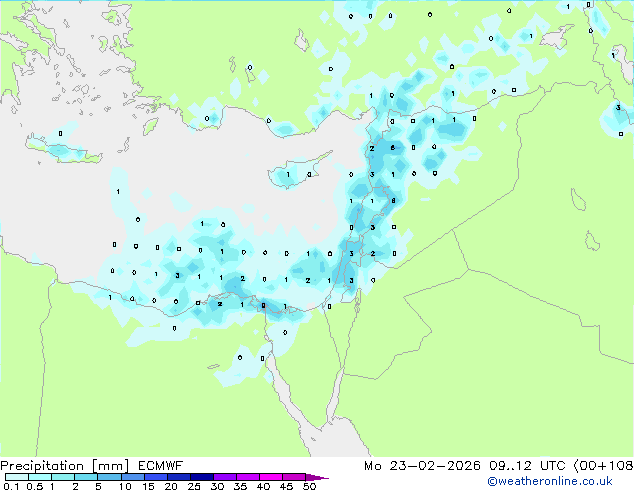Choose the 25–30 mm dark blue legend swatch
634x490 pixels.
[201, 477]
